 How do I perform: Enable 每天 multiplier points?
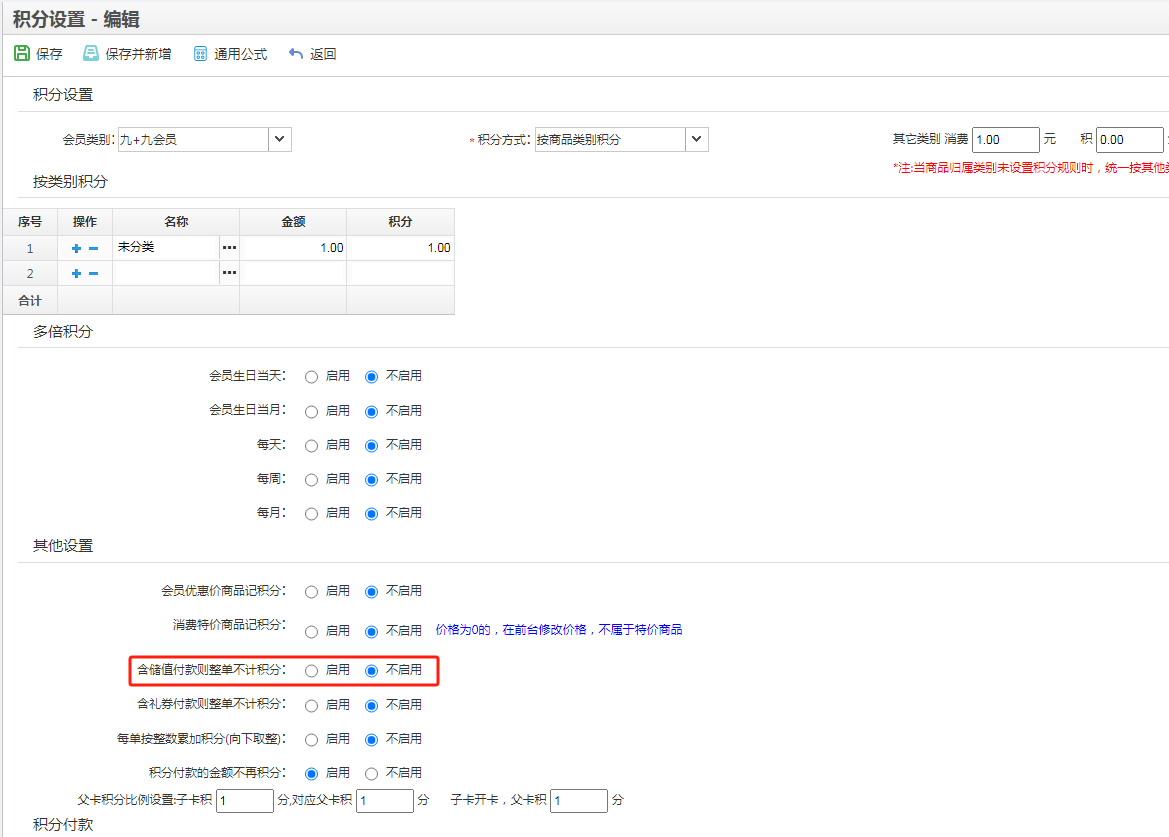point(312,446)
